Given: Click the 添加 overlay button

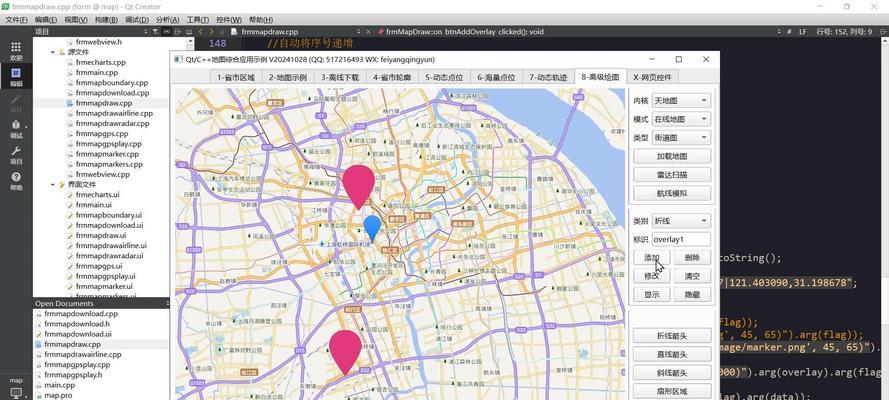Looking at the screenshot, I should coord(652,258).
